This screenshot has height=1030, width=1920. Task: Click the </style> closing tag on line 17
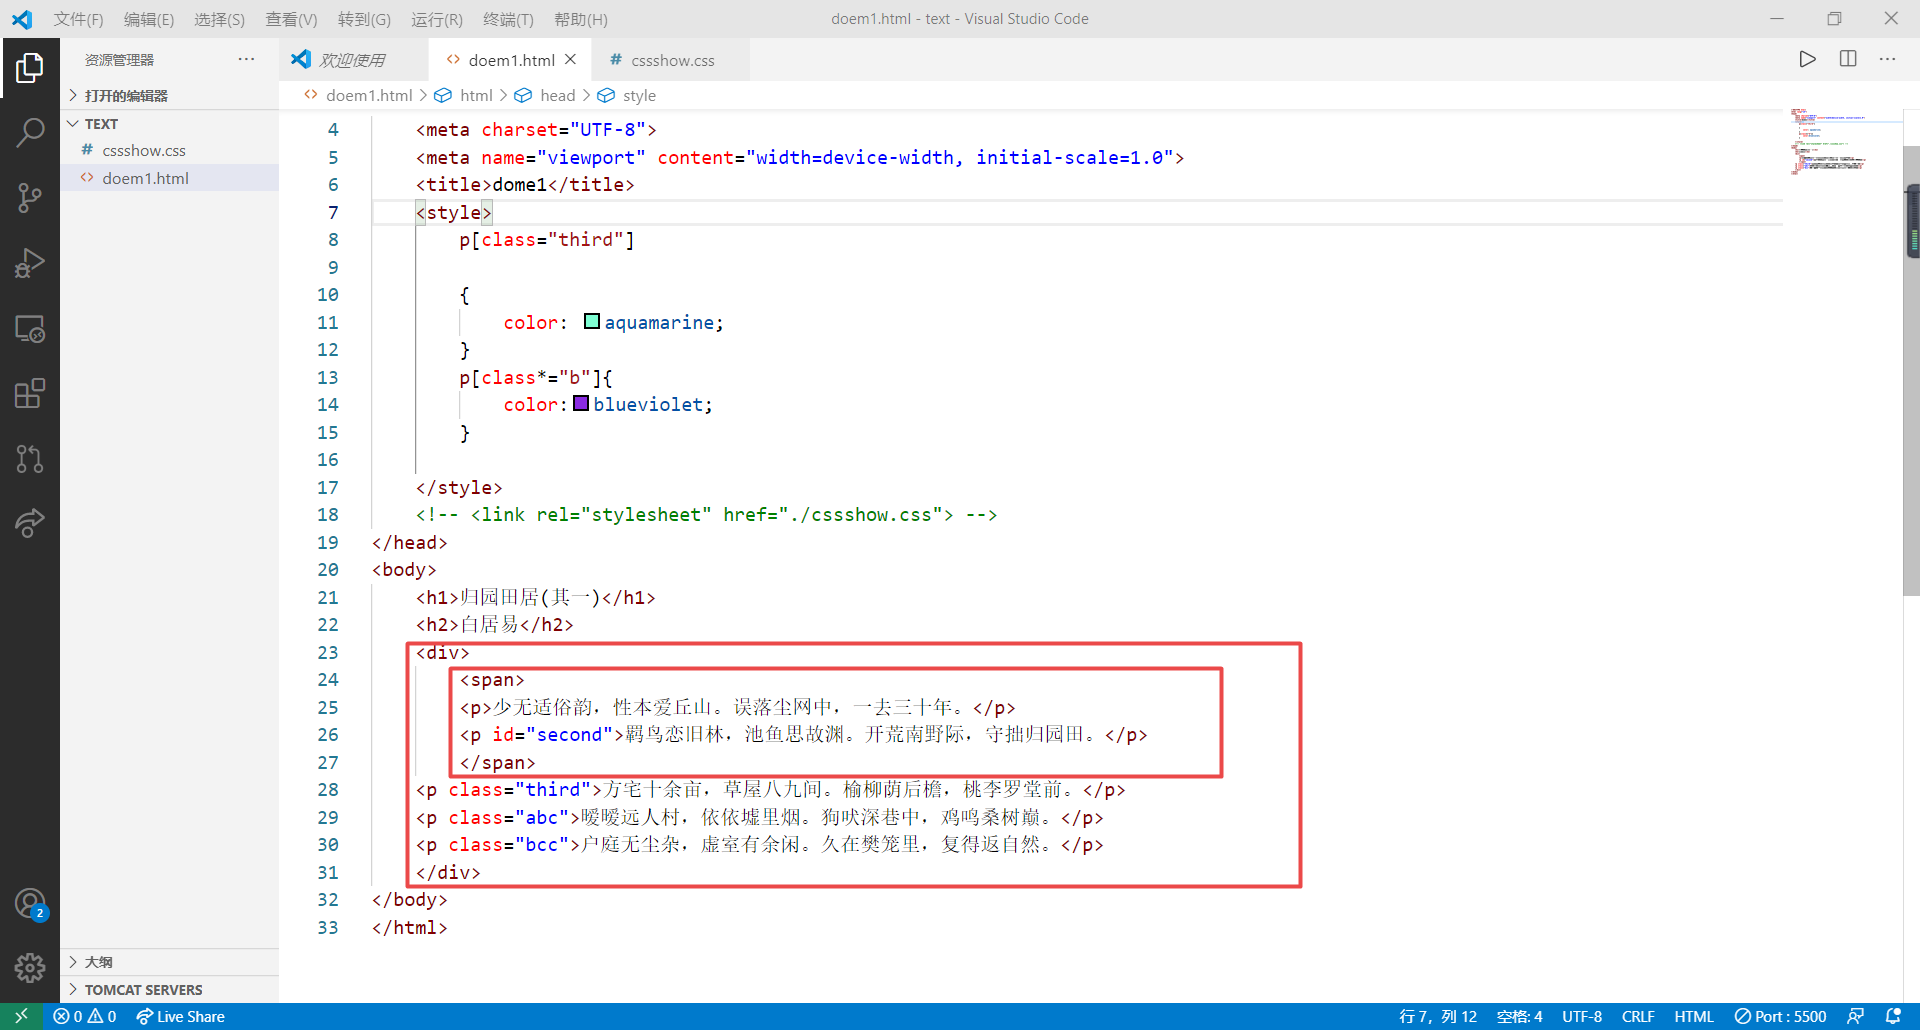459,487
